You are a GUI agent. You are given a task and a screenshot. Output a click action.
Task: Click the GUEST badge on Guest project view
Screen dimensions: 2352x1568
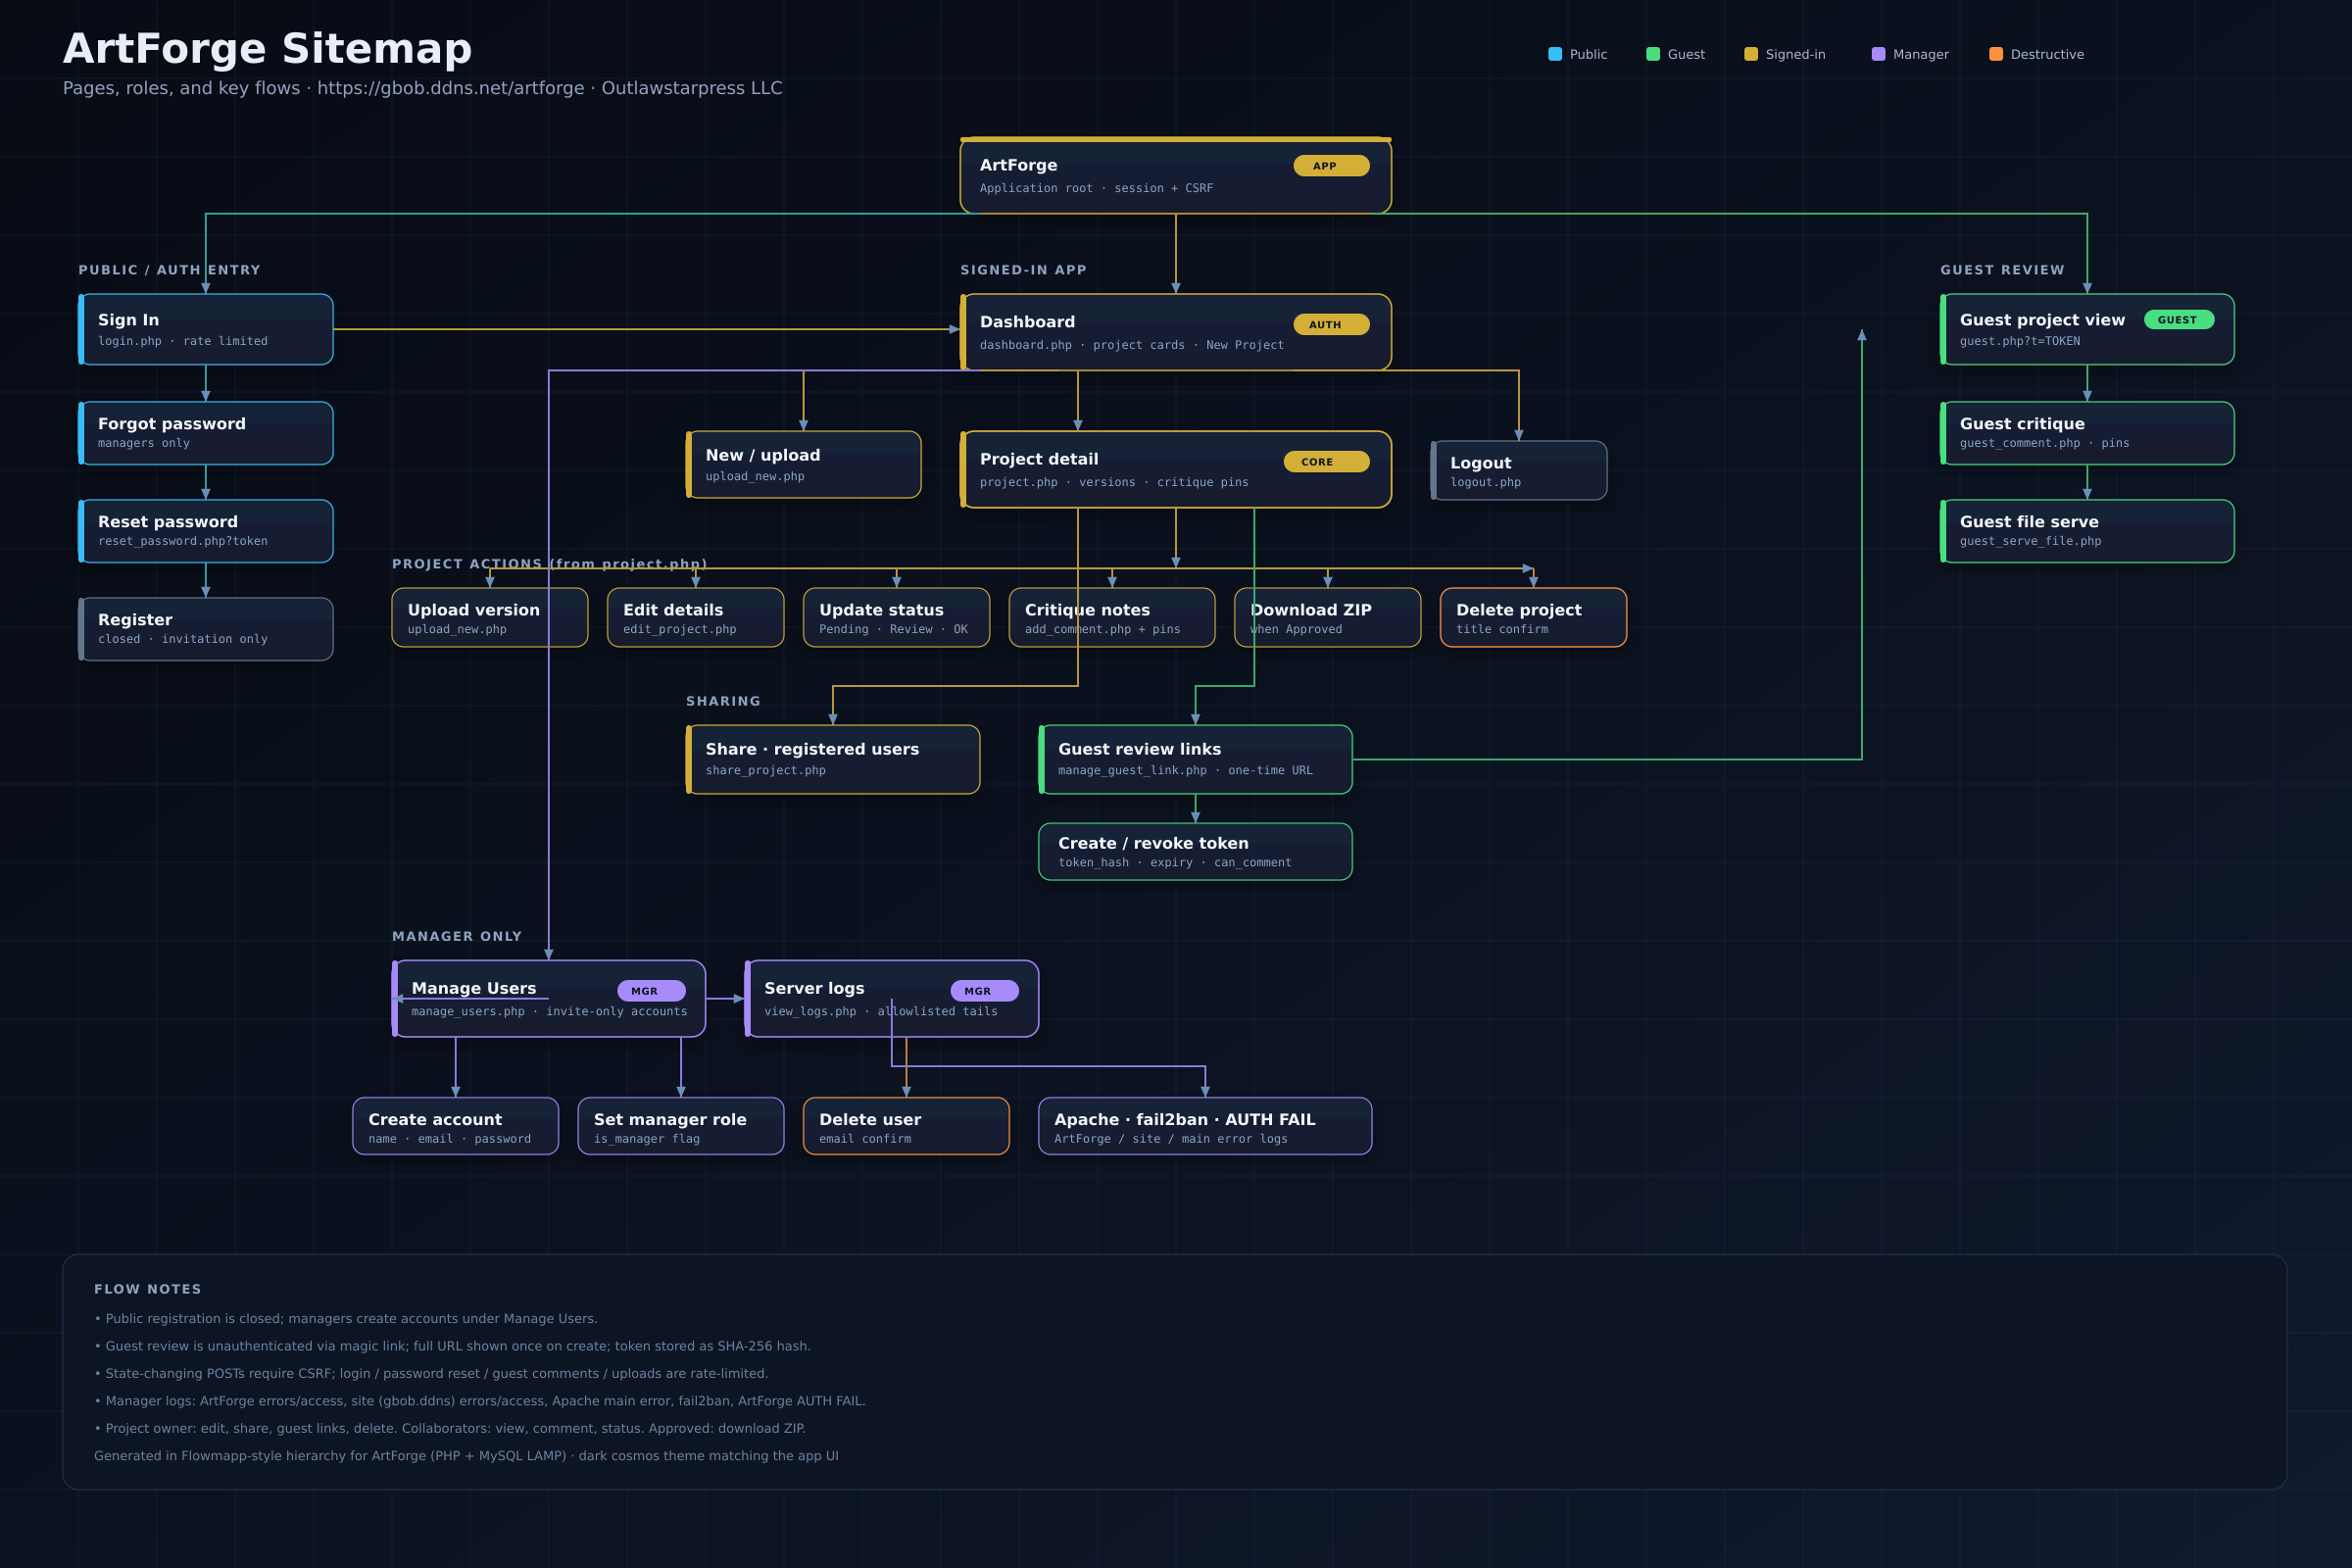pos(2179,320)
